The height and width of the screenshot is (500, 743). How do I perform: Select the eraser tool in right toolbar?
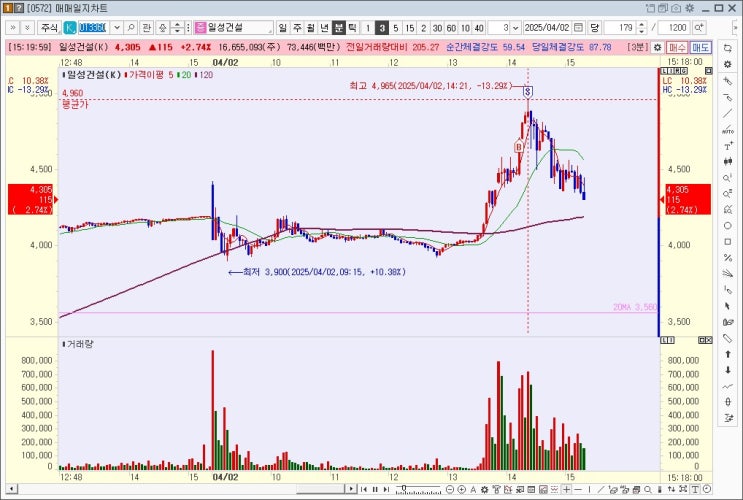pyautogui.click(x=728, y=338)
